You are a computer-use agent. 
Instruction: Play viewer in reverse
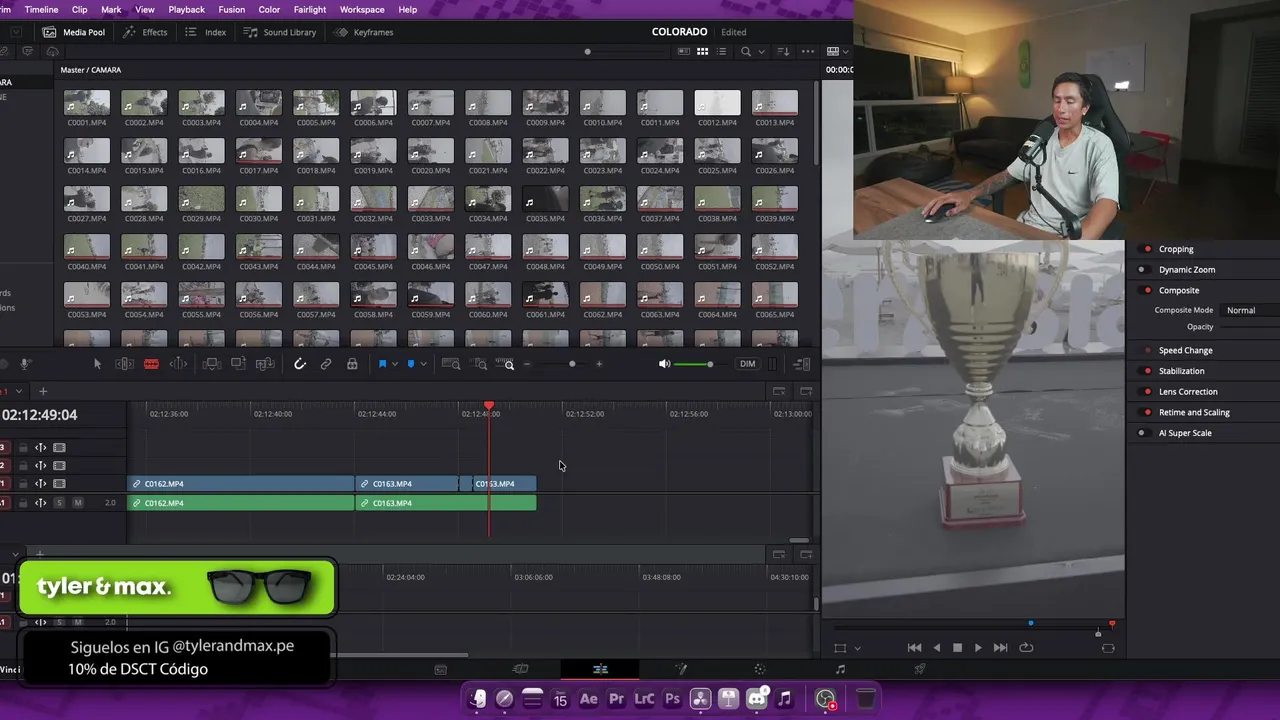click(936, 647)
